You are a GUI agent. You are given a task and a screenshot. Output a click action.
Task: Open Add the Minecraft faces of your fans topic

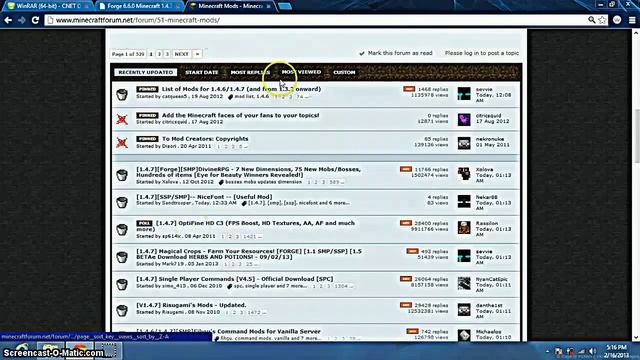tap(240, 116)
